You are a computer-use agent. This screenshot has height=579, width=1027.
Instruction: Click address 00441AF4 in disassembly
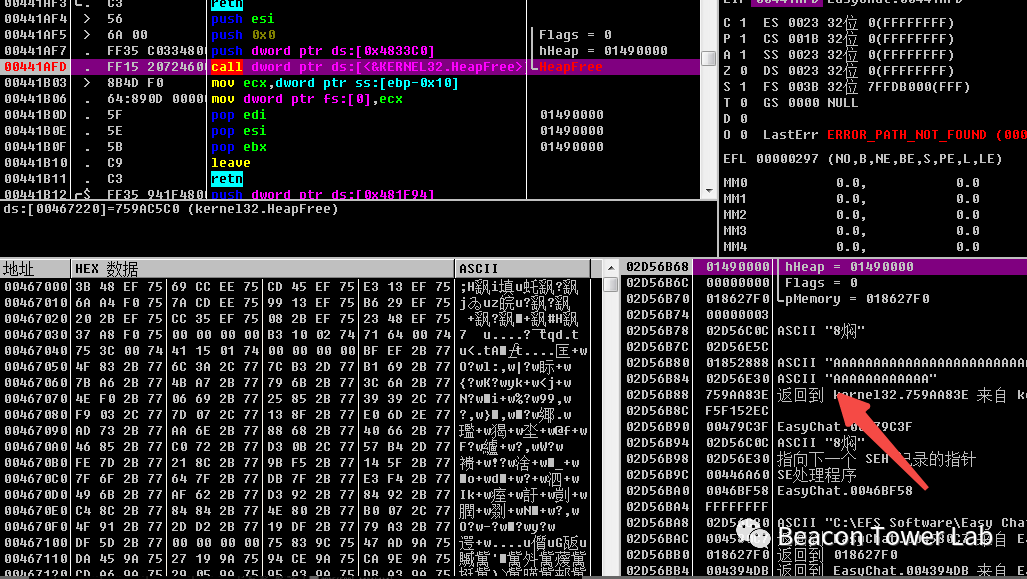[x=35, y=19]
